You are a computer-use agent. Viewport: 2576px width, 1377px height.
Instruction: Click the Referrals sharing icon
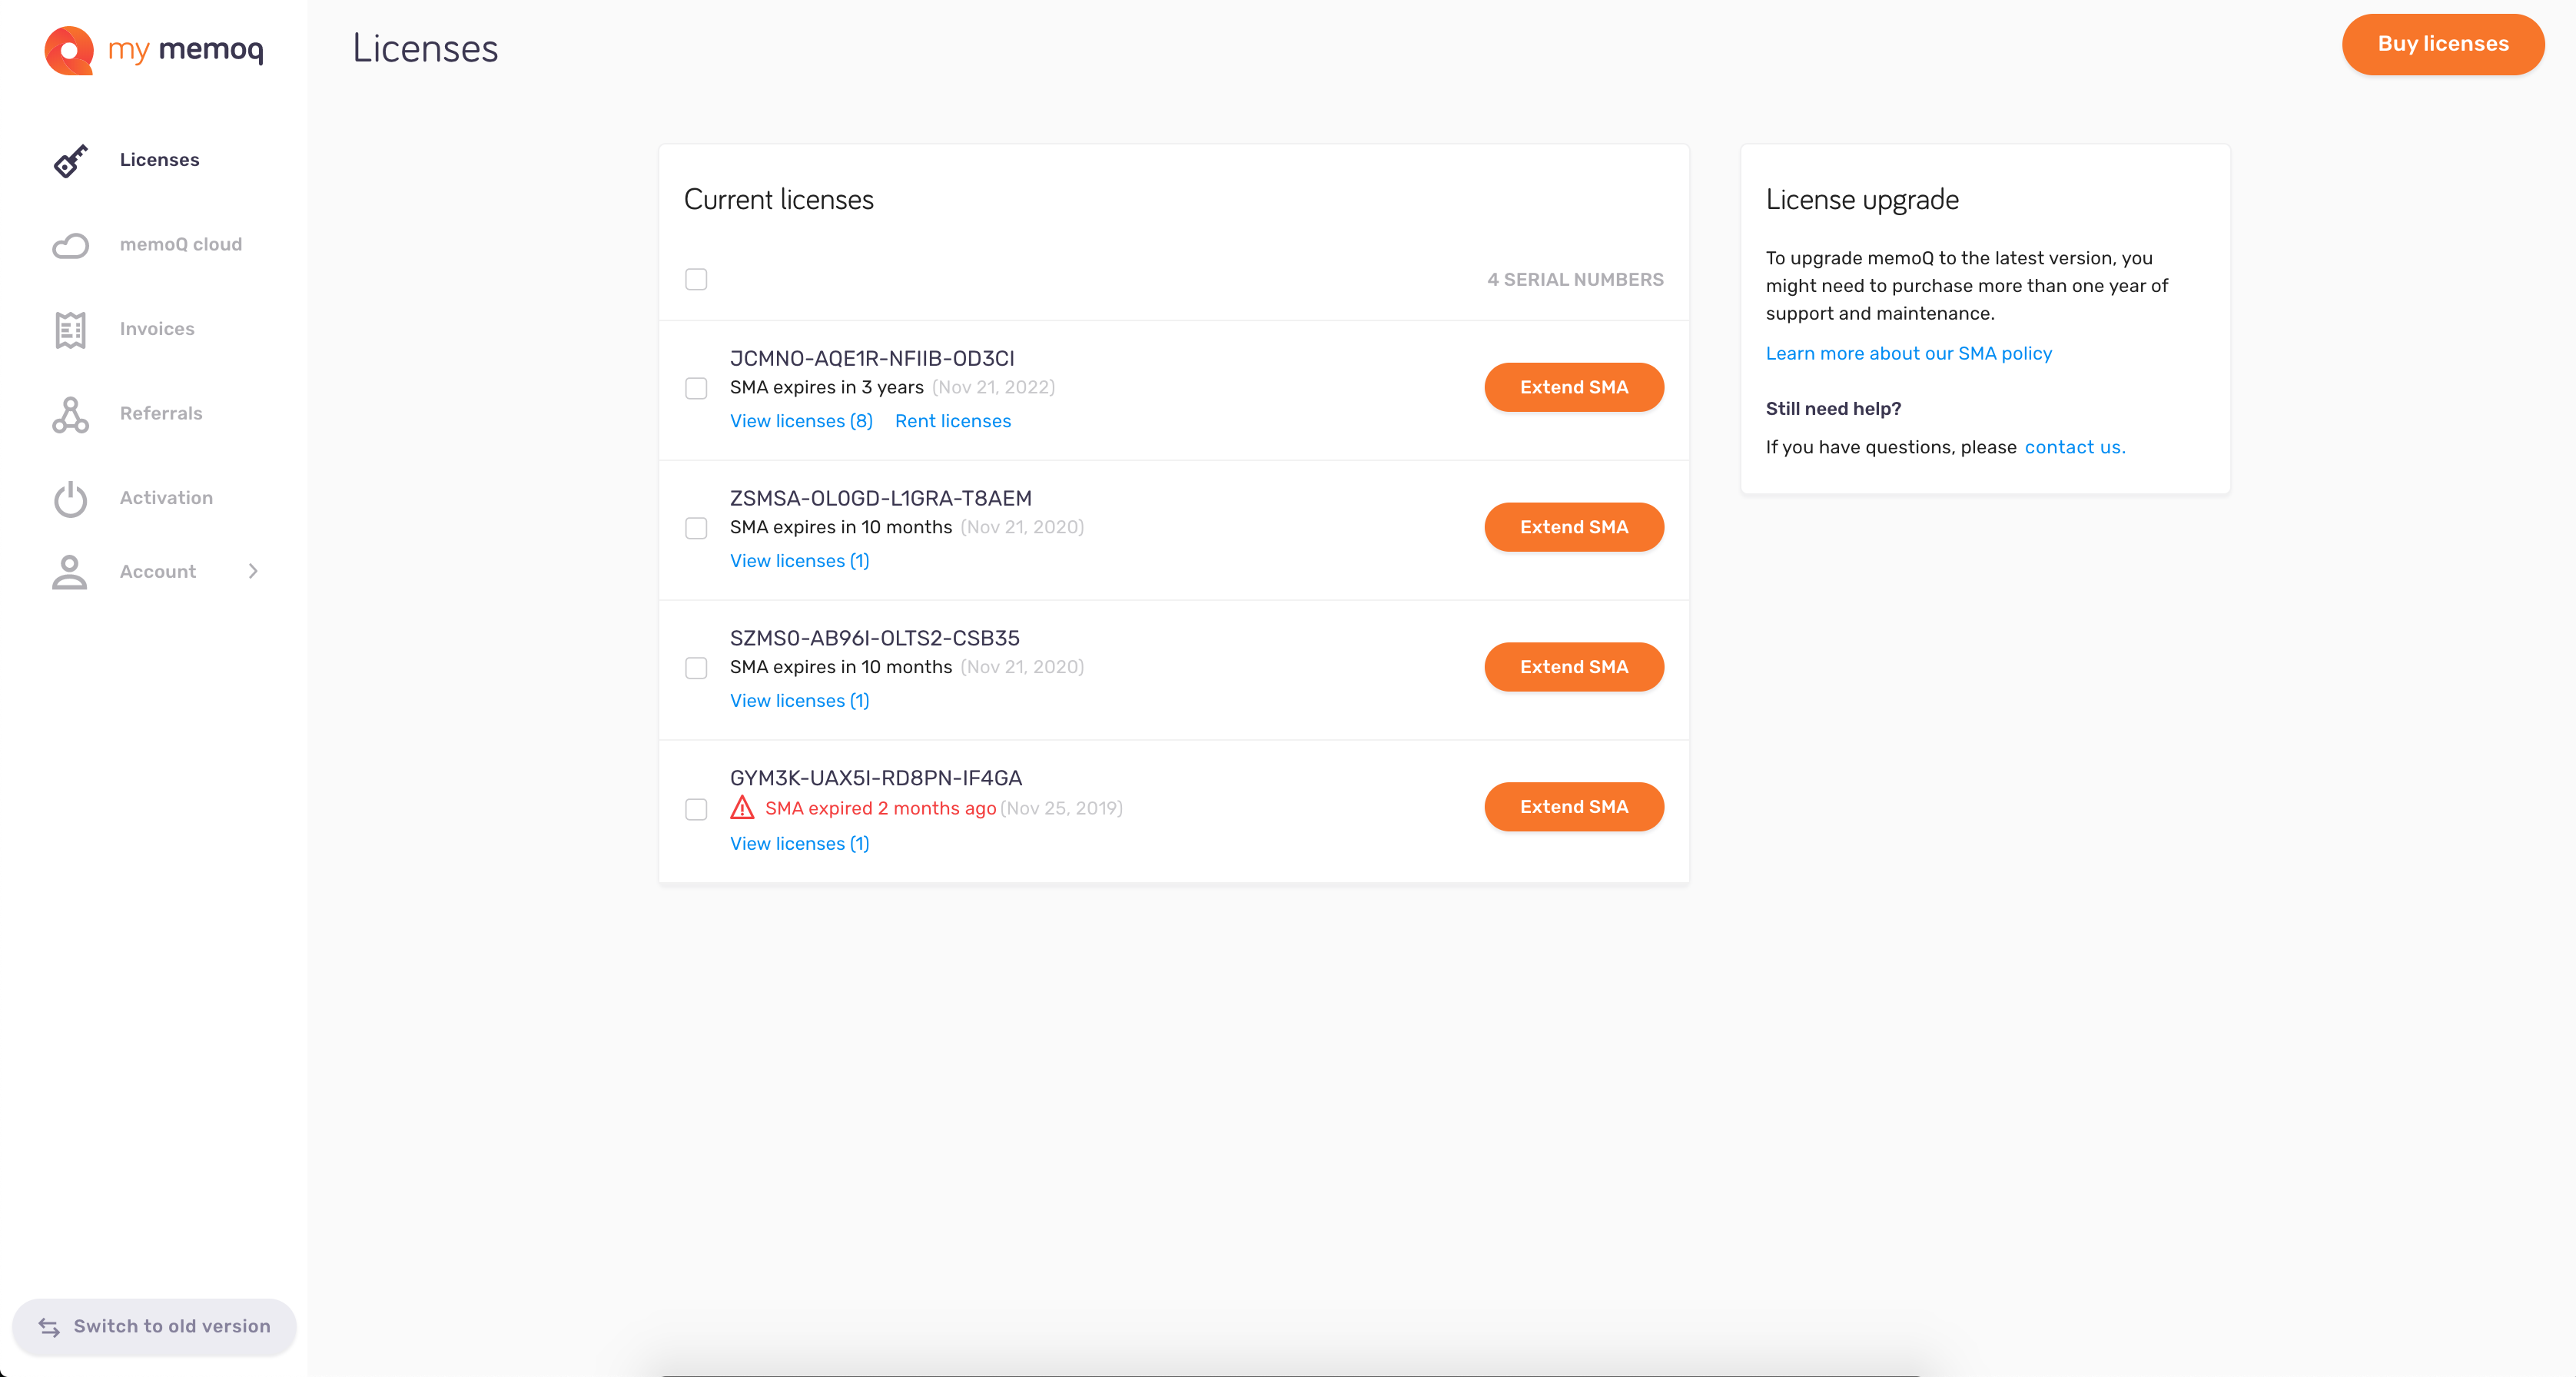pos(69,414)
